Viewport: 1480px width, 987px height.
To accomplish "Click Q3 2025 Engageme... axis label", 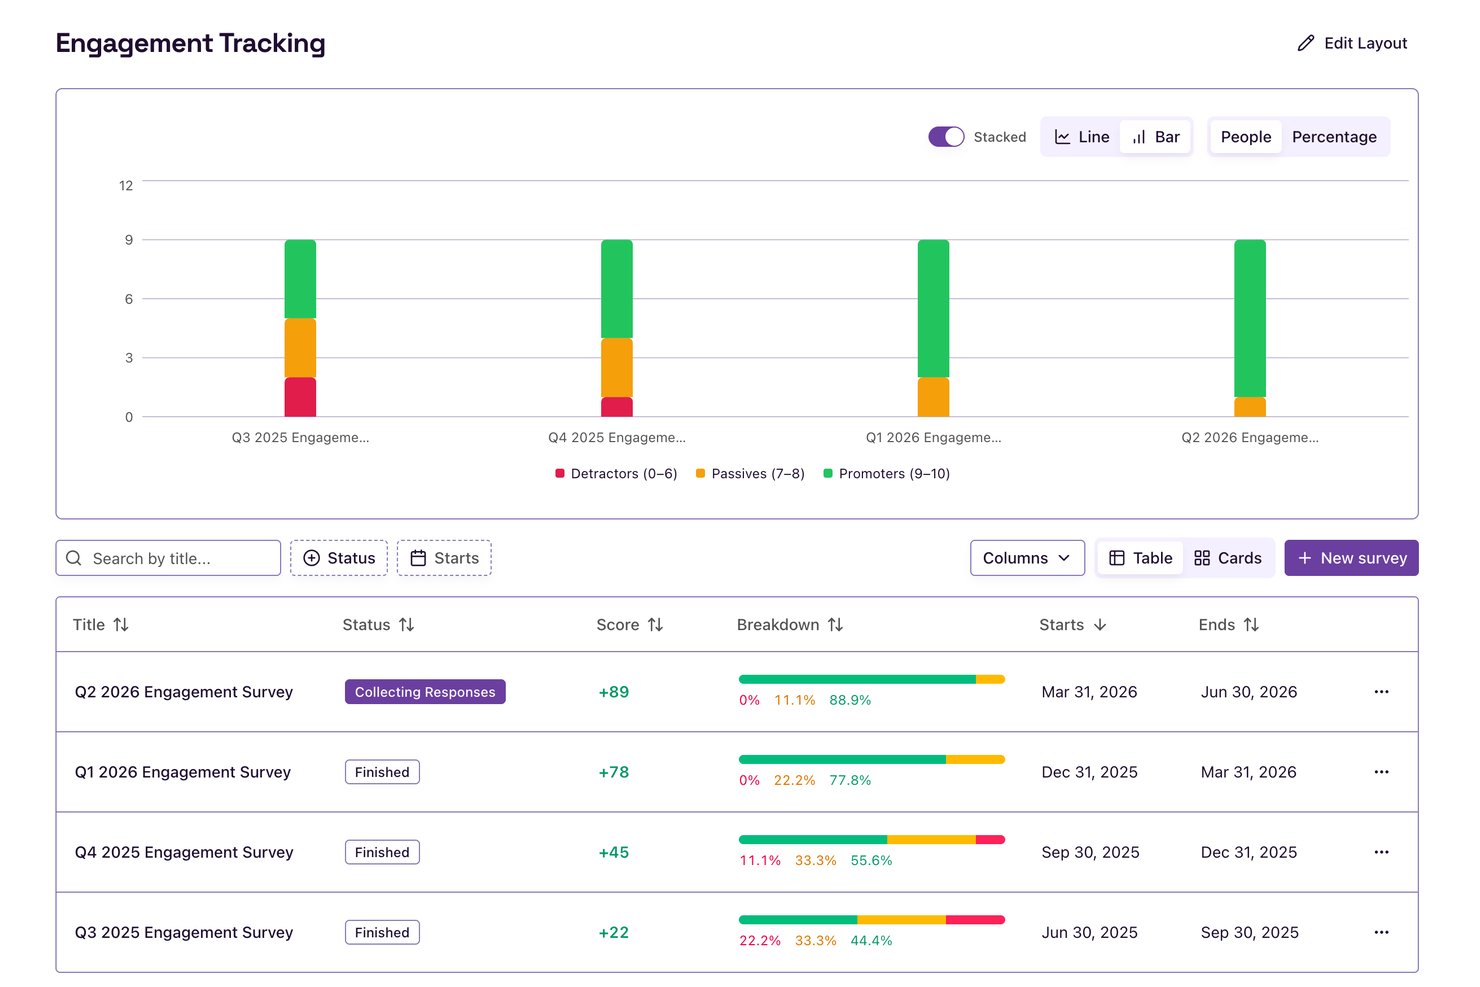I will [x=300, y=437].
